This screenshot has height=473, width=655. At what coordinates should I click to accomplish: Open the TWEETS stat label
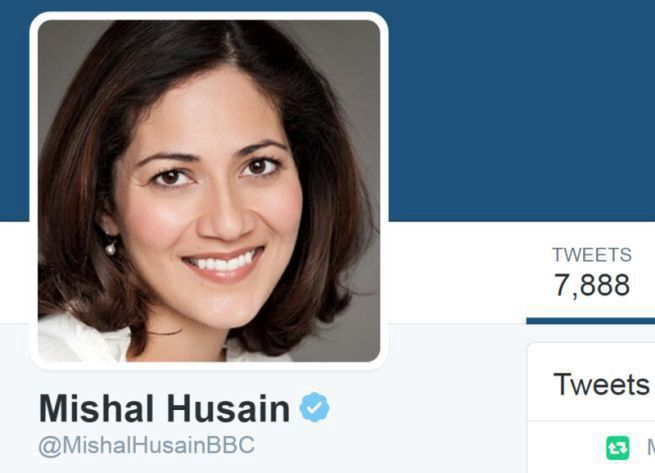[592, 255]
